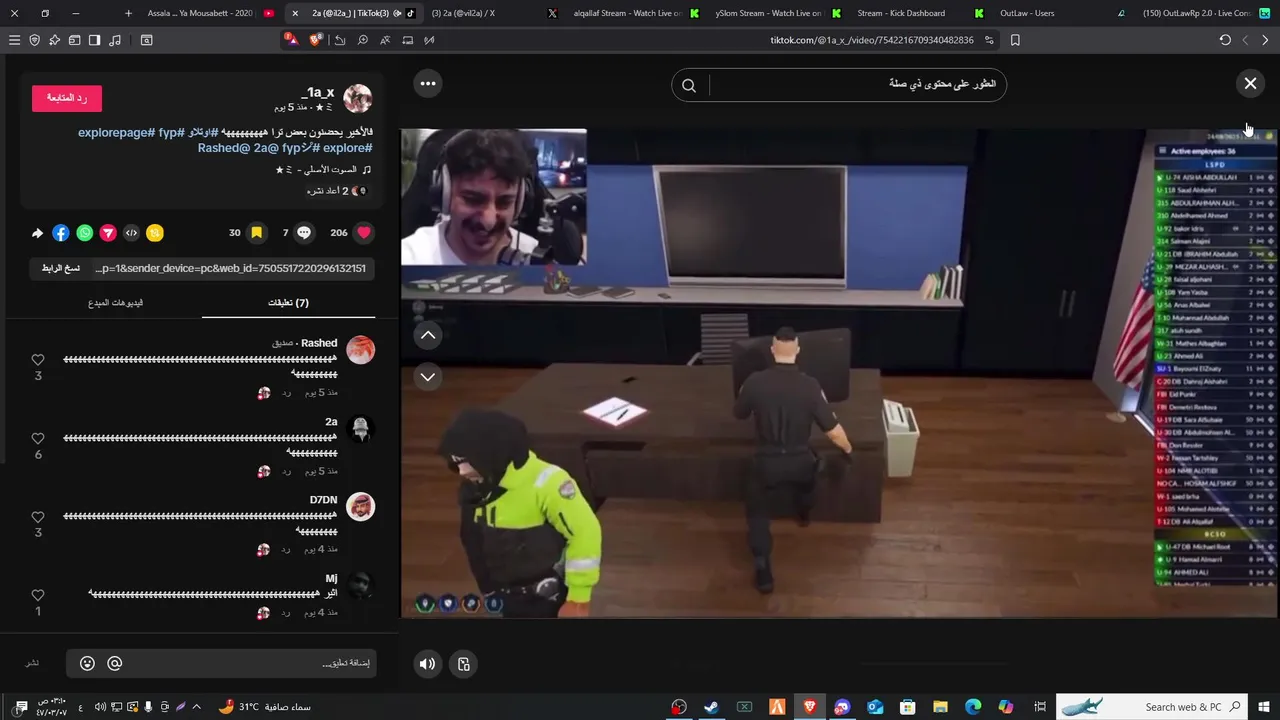The height and width of the screenshot is (720, 1280).
Task: Open more share options with the arrow icon
Action: (38, 233)
